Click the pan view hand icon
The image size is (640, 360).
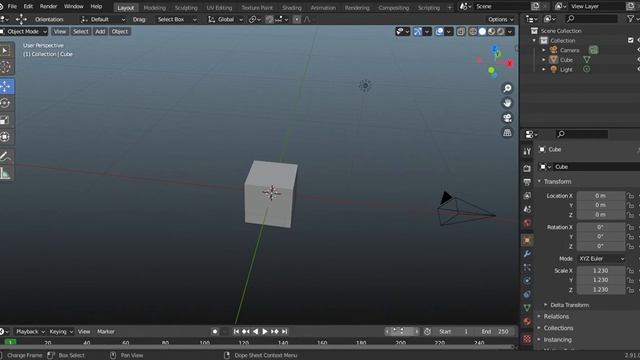pyautogui.click(x=507, y=103)
